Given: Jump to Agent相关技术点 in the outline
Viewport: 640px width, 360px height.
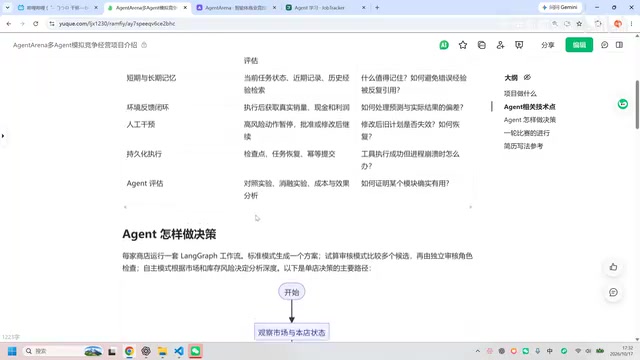Looking at the screenshot, I should pyautogui.click(x=529, y=107).
